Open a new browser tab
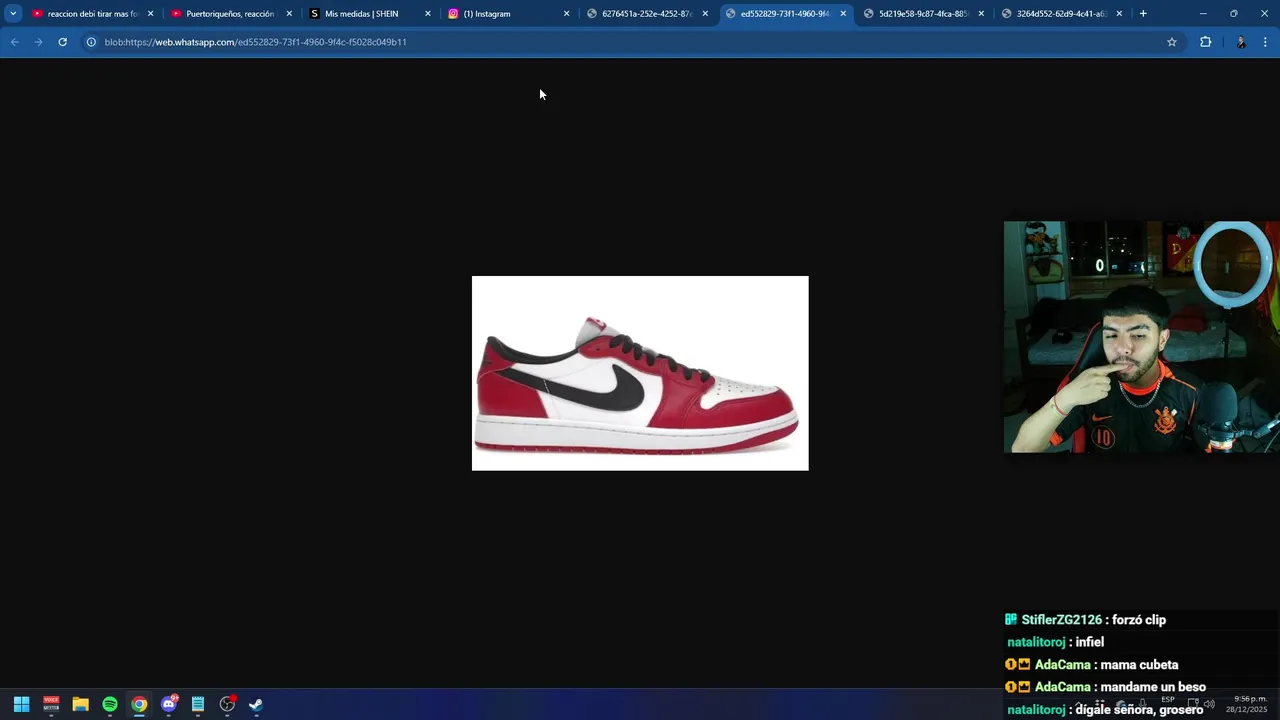 click(1143, 14)
